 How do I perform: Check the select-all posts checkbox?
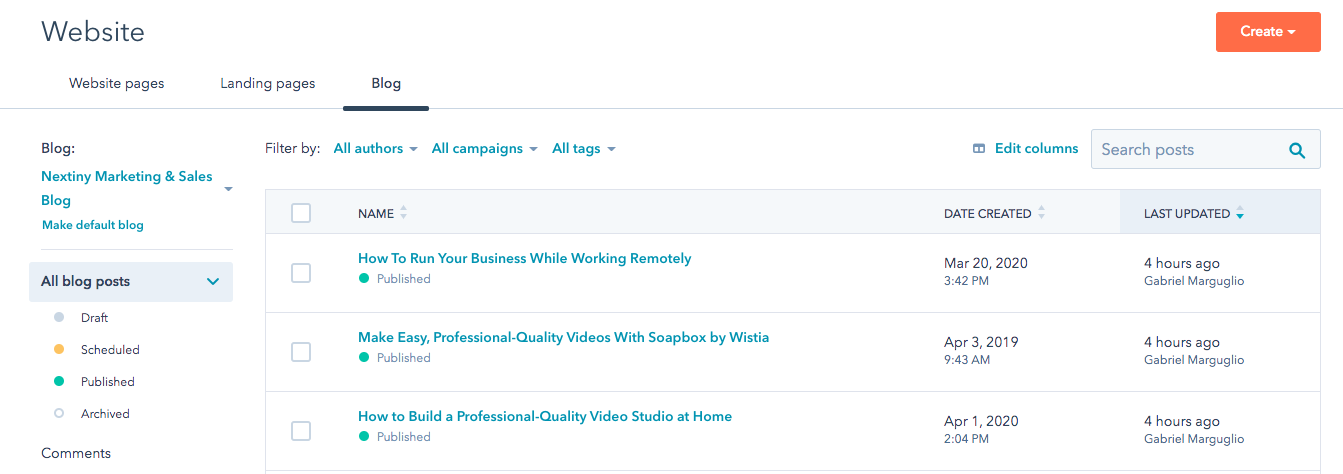coord(301,213)
